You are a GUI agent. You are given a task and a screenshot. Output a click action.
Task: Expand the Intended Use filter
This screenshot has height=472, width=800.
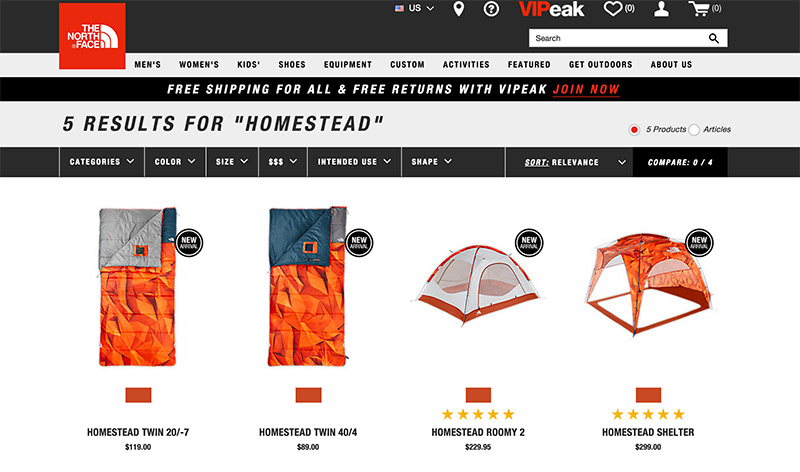[x=354, y=162]
